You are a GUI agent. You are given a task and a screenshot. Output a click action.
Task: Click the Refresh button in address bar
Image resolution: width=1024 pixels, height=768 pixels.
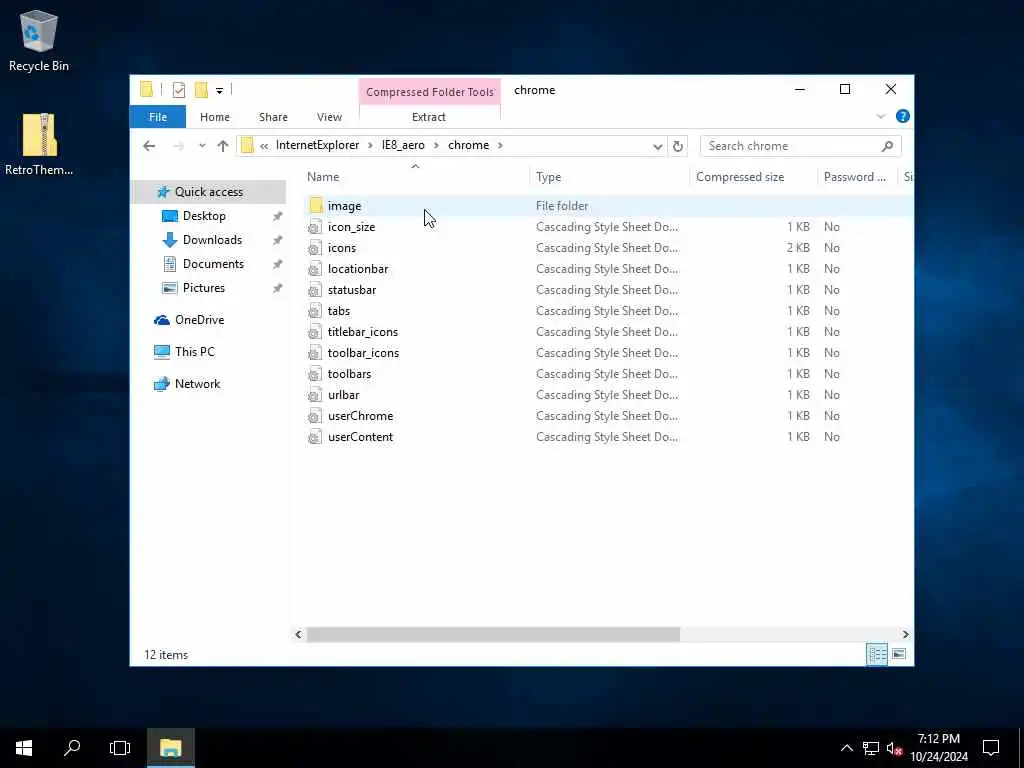tap(678, 146)
